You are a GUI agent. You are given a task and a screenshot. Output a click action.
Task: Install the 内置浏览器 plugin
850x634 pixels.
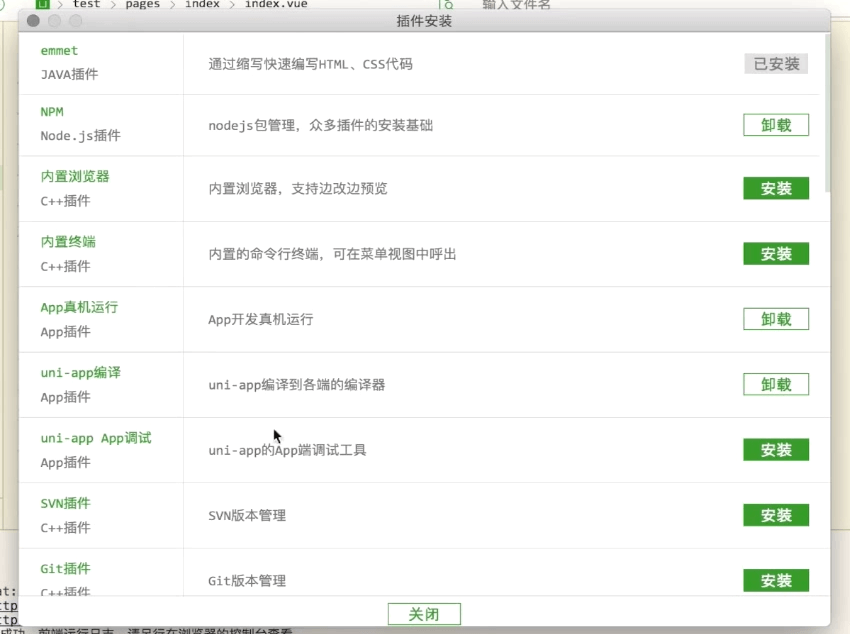click(776, 189)
